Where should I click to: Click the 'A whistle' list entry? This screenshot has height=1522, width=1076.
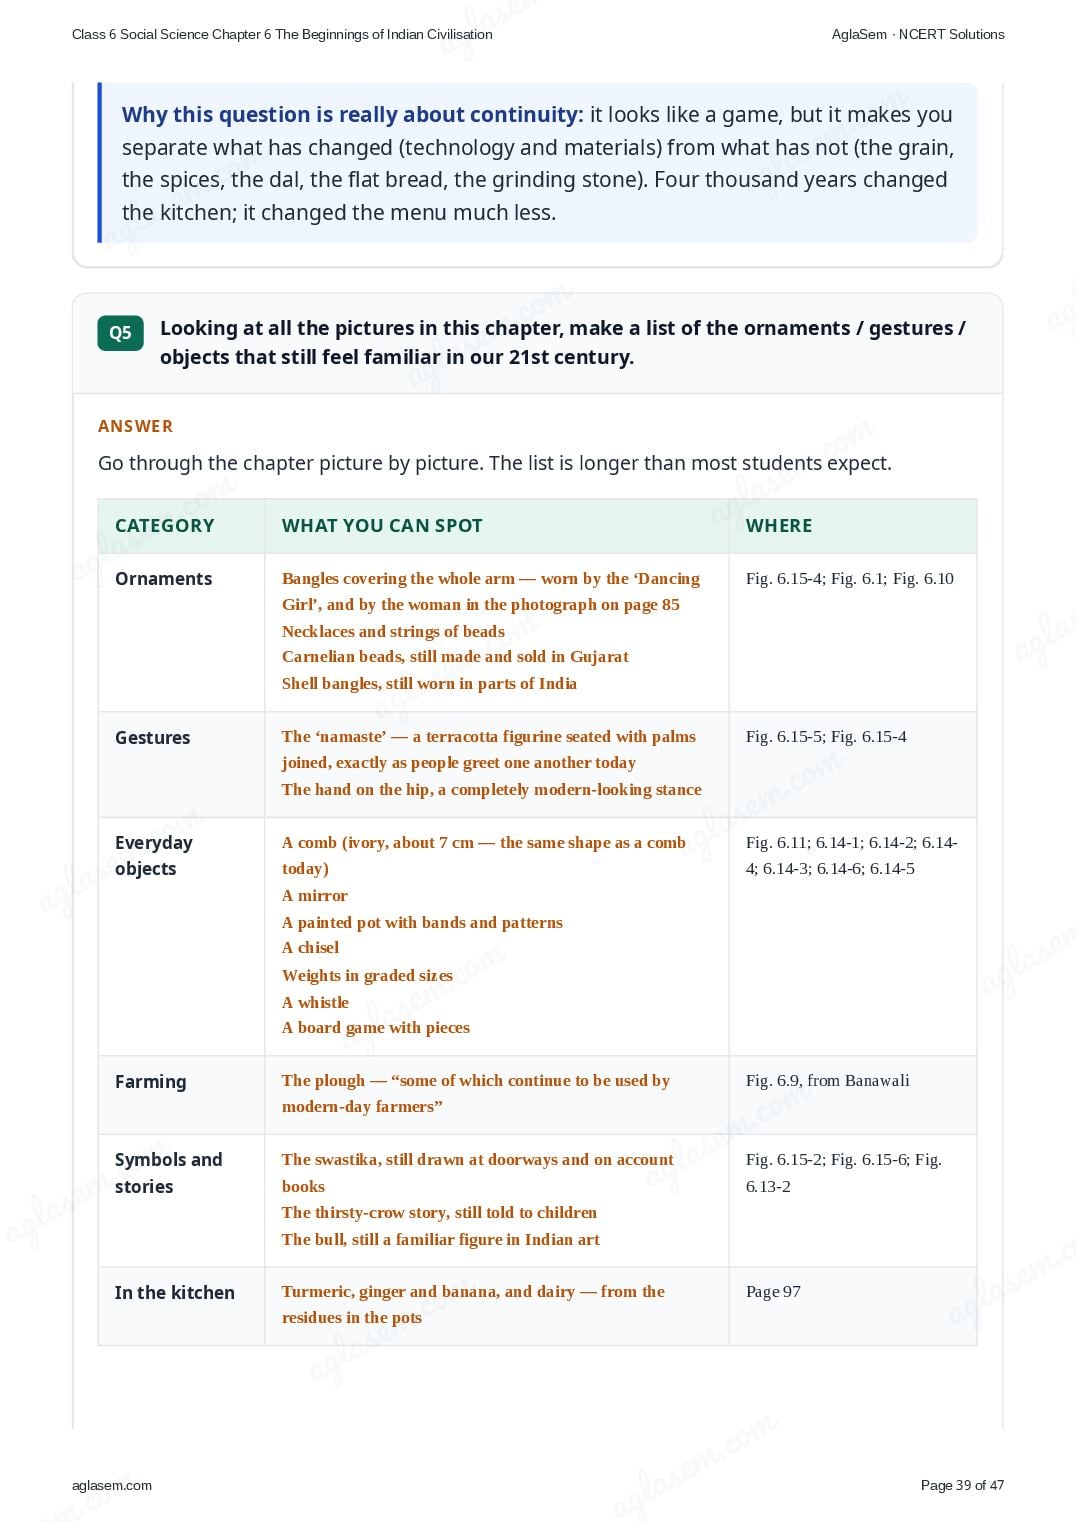point(315,1002)
